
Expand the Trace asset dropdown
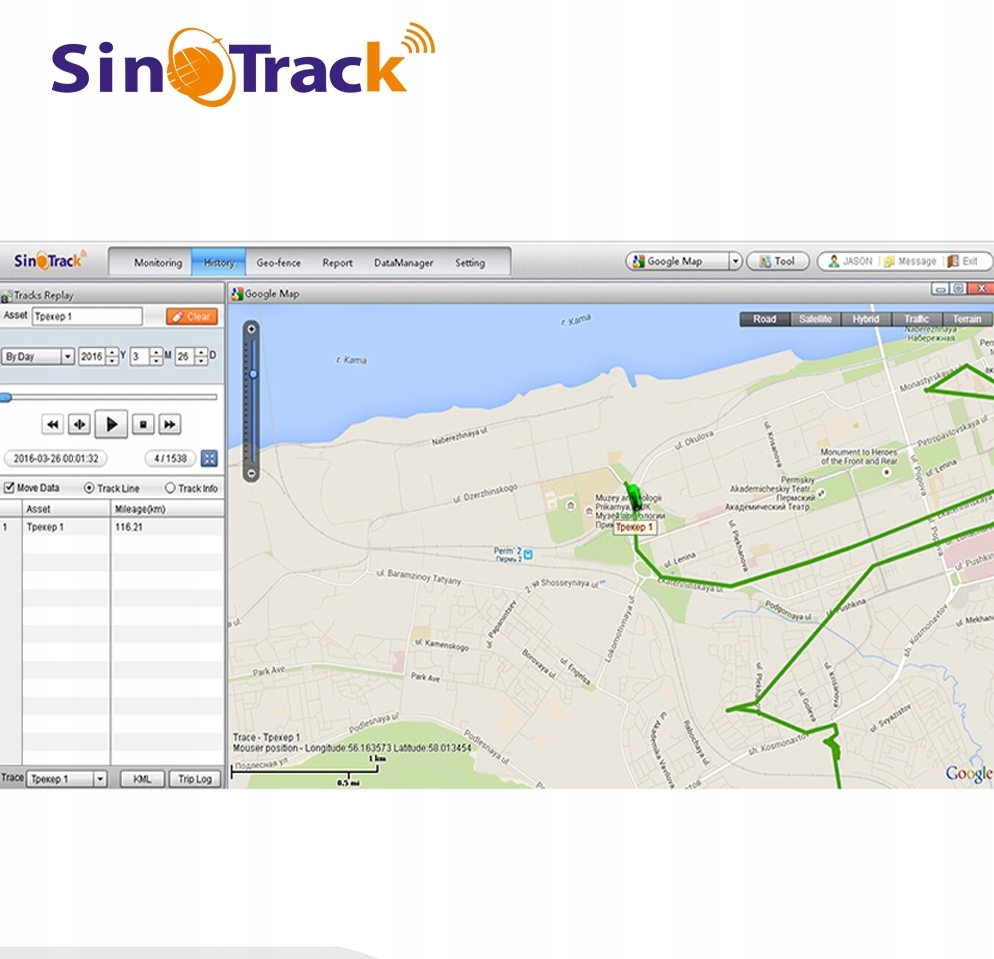(x=100, y=778)
